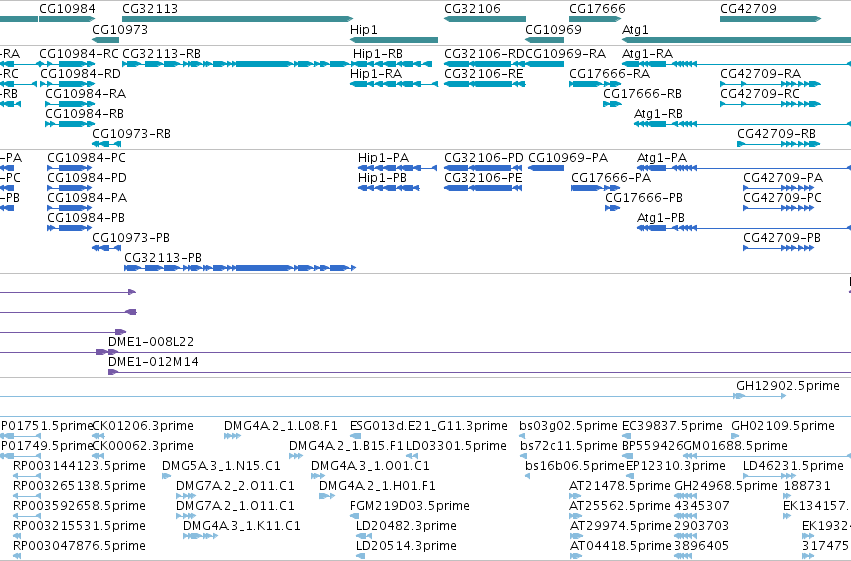Click the CK01206.3prime EST label
Screen dimensions: 851x561
(x=143, y=426)
